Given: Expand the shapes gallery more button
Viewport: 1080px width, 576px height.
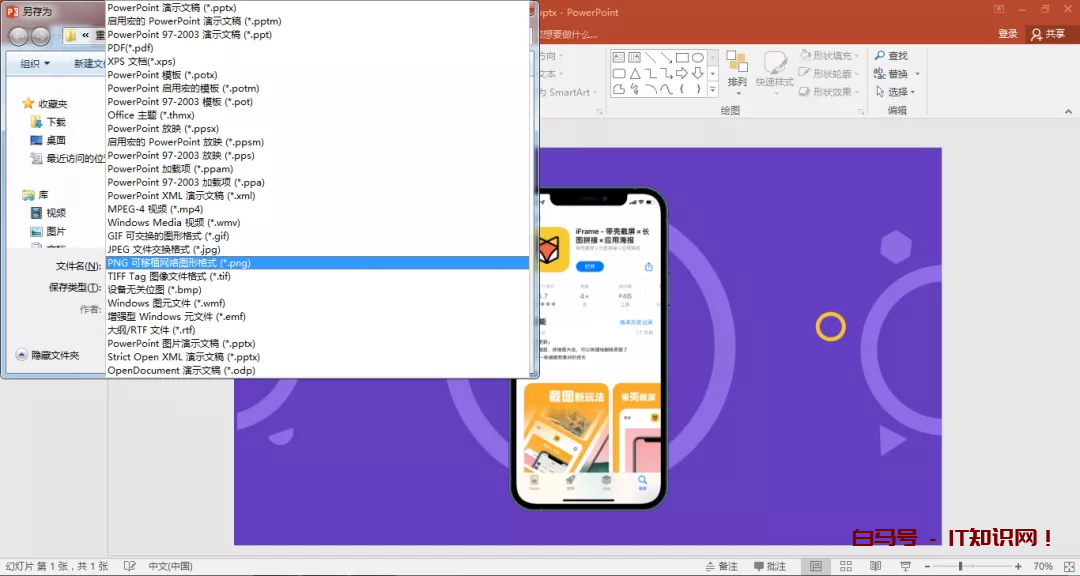Looking at the screenshot, I should (x=713, y=90).
